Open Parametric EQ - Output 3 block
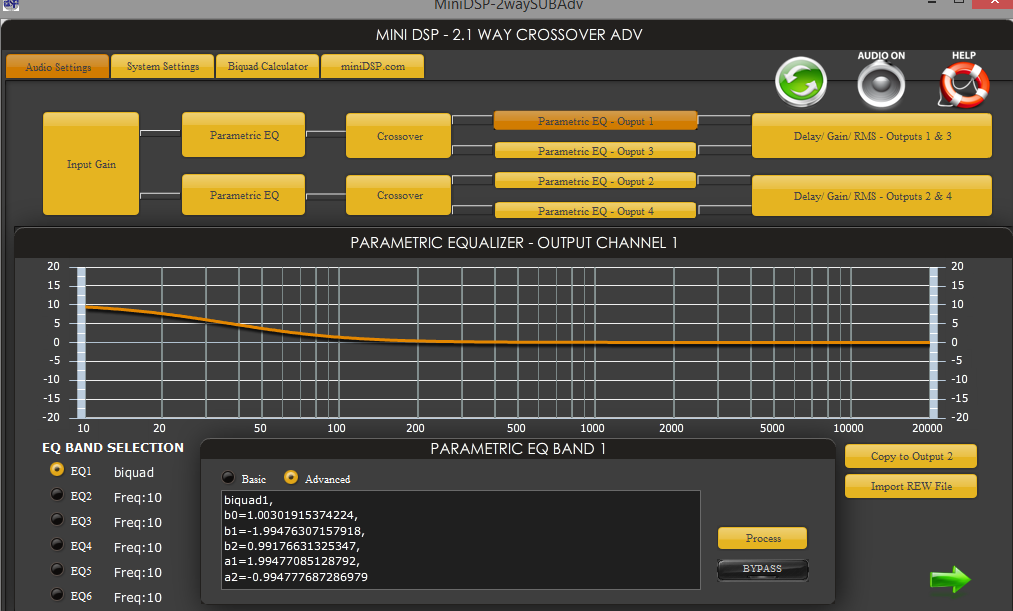 click(x=595, y=151)
